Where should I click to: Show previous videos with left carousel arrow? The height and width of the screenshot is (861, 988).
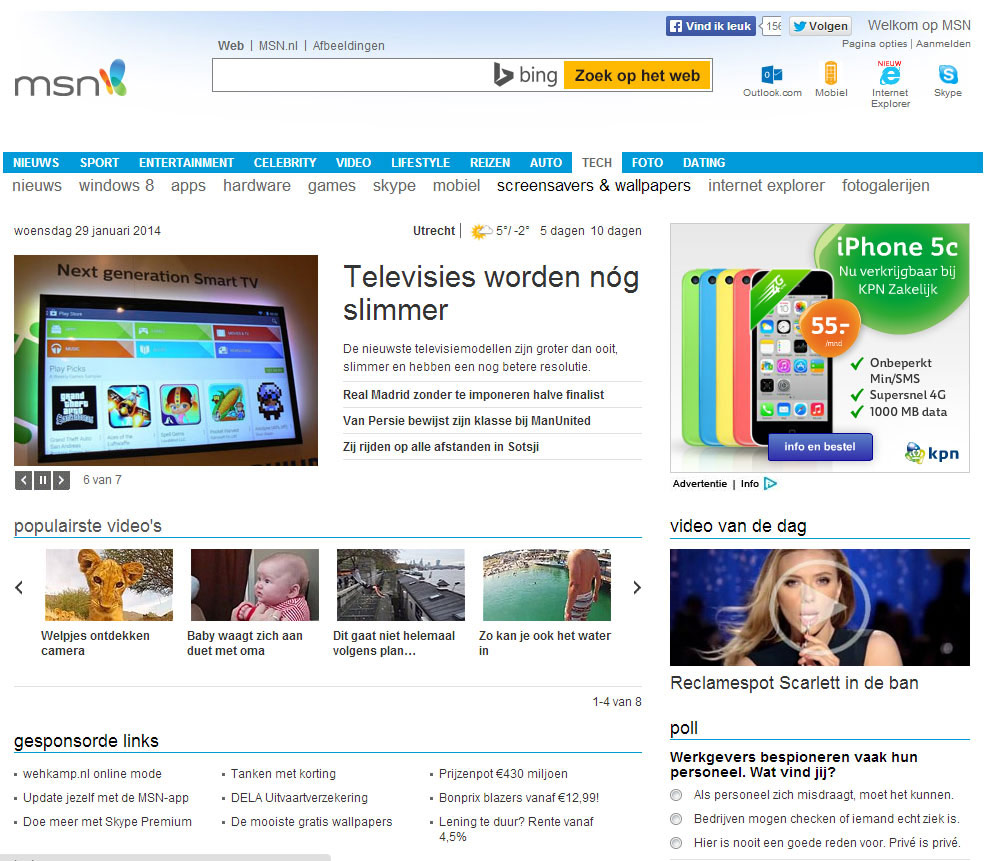tap(19, 588)
